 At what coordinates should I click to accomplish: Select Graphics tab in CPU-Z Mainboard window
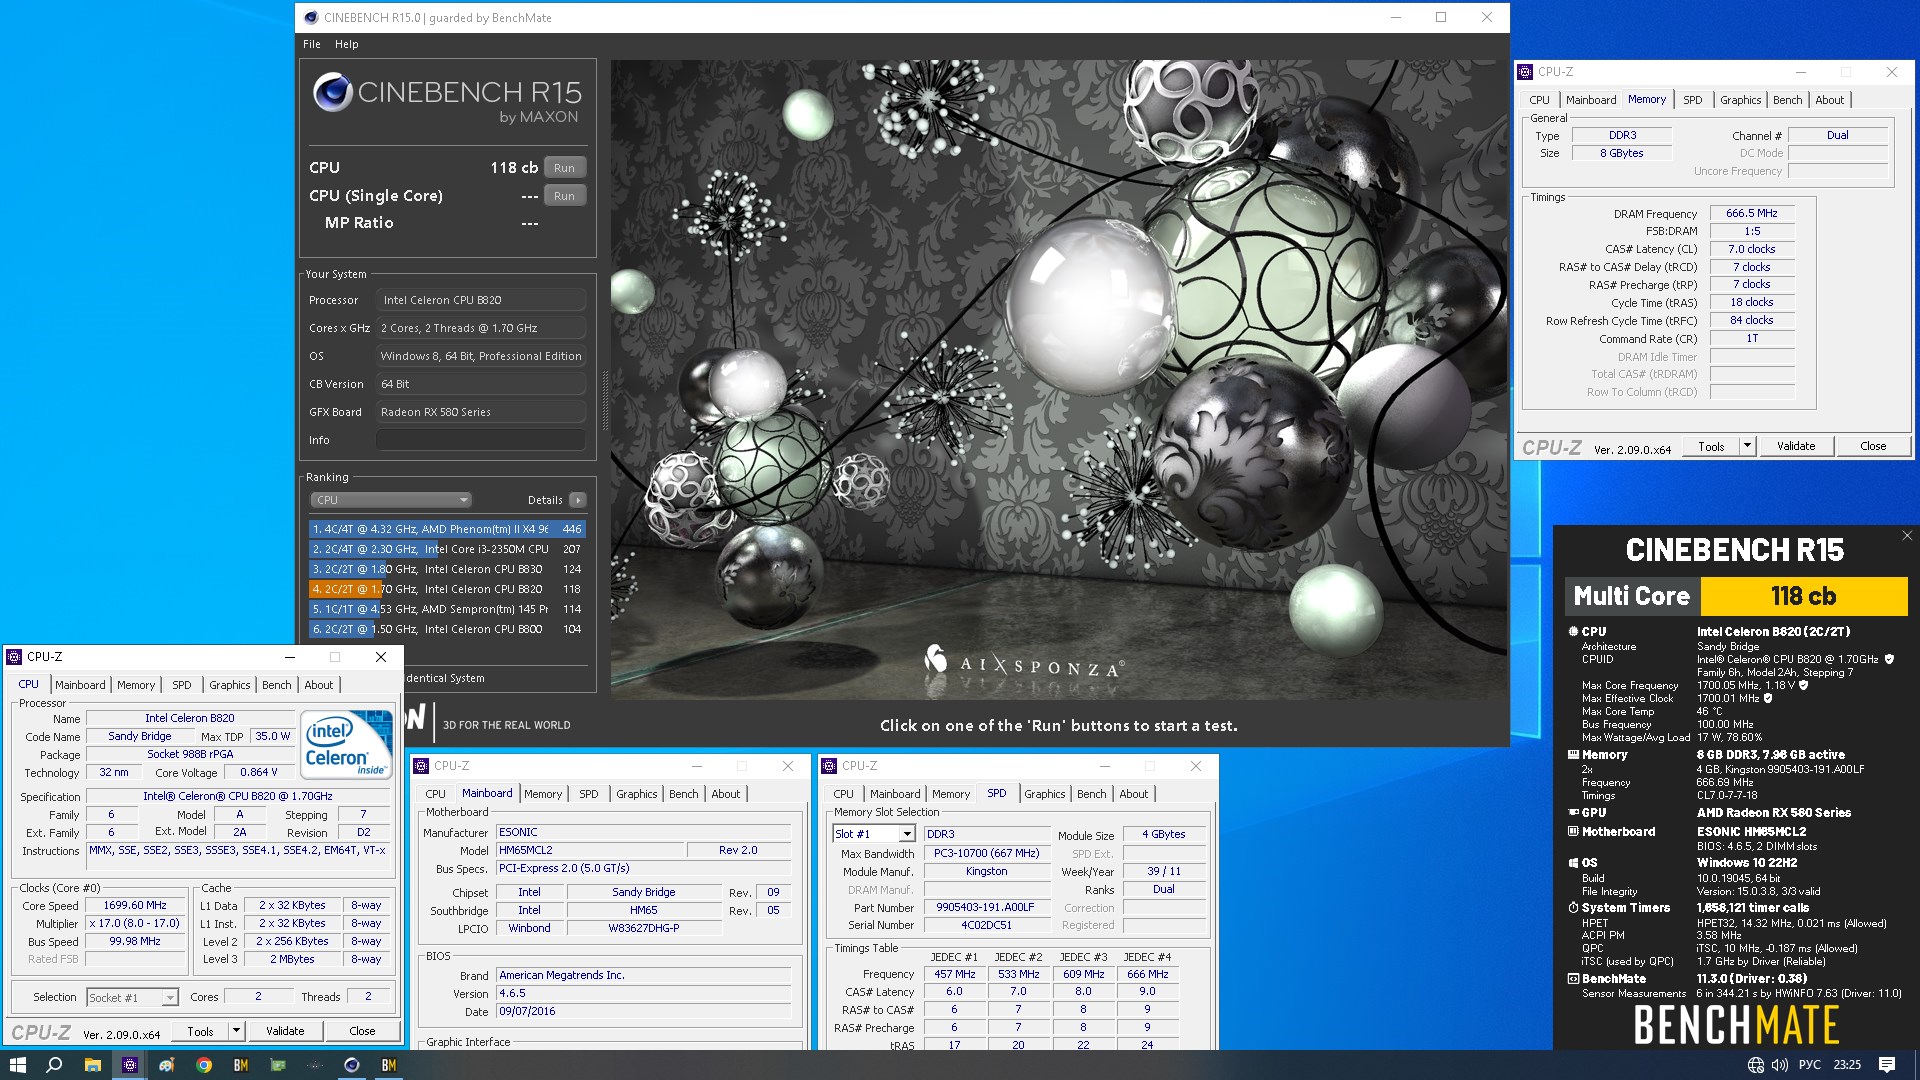(x=636, y=794)
